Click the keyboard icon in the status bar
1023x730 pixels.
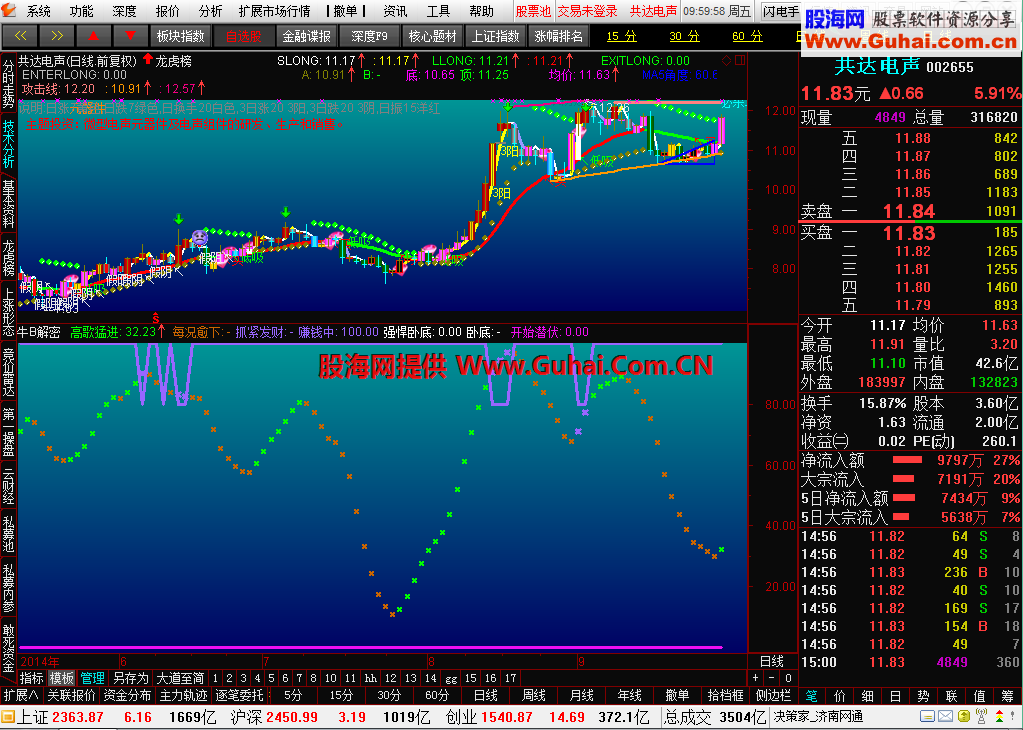tap(927, 718)
